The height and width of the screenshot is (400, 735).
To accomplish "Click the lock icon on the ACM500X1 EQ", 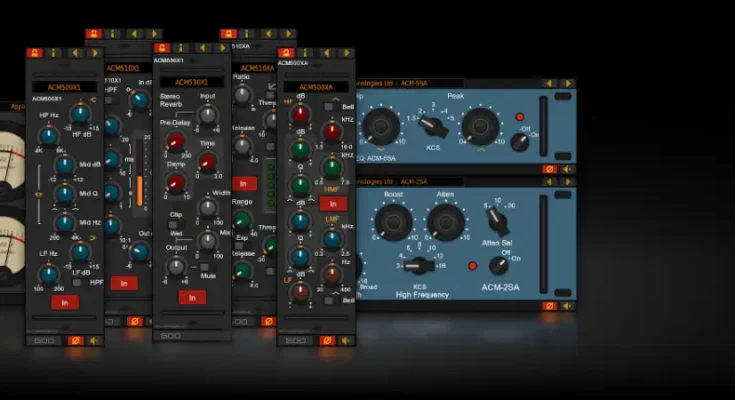I will pyautogui.click(x=34, y=53).
